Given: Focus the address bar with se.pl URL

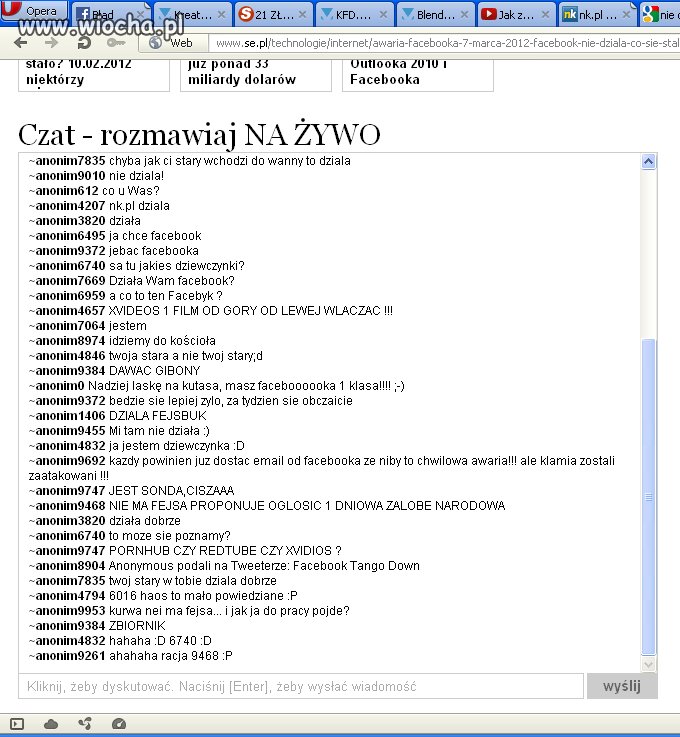Looking at the screenshot, I should [444, 43].
